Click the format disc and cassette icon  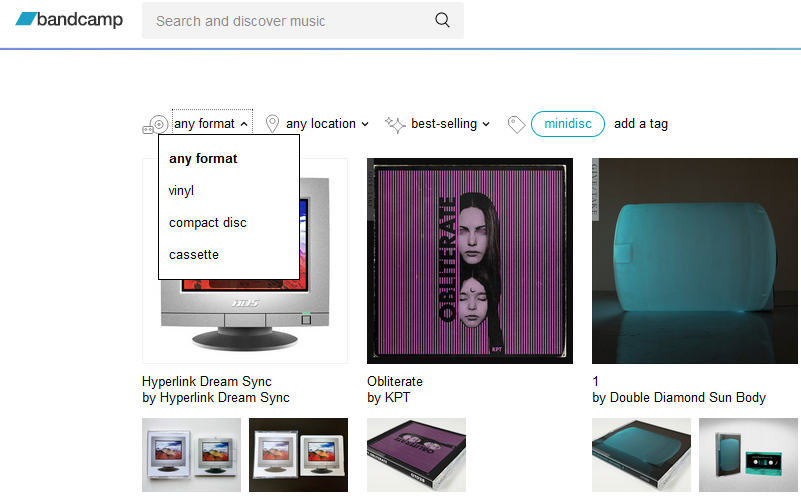pyautogui.click(x=155, y=125)
